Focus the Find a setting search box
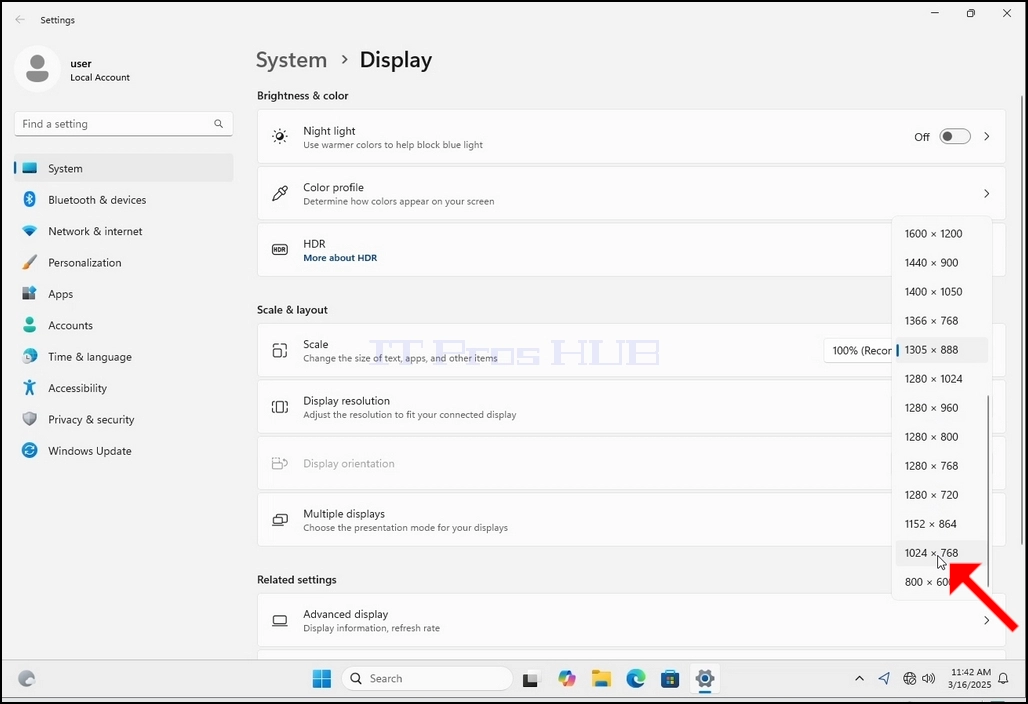Image resolution: width=1028 pixels, height=704 pixels. 123,124
